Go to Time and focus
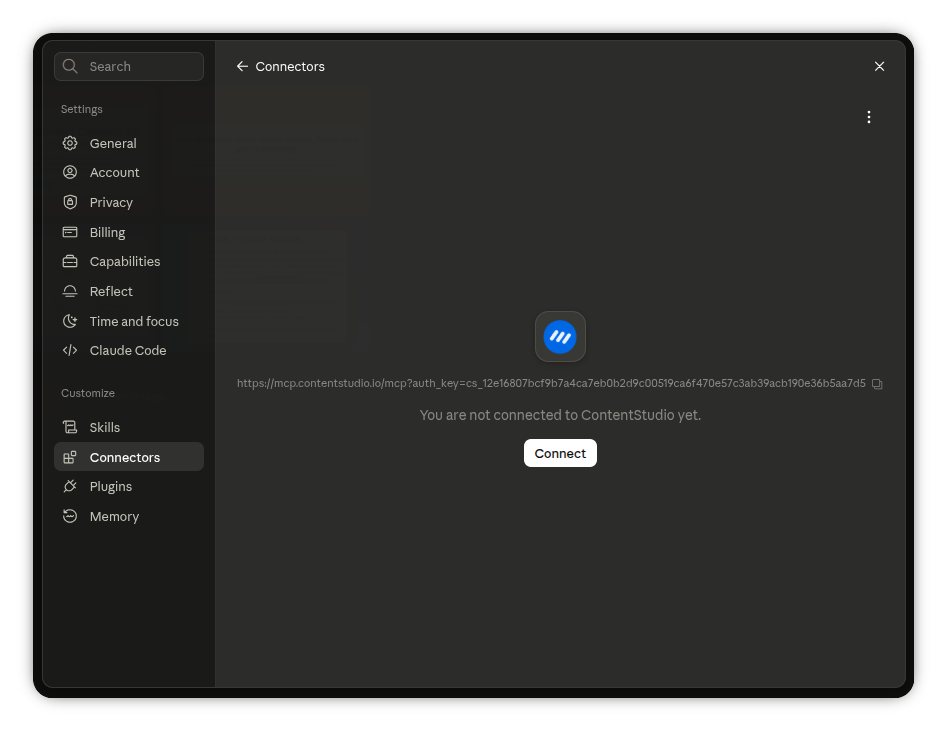Image resolution: width=947 pixels, height=731 pixels. (x=129, y=321)
